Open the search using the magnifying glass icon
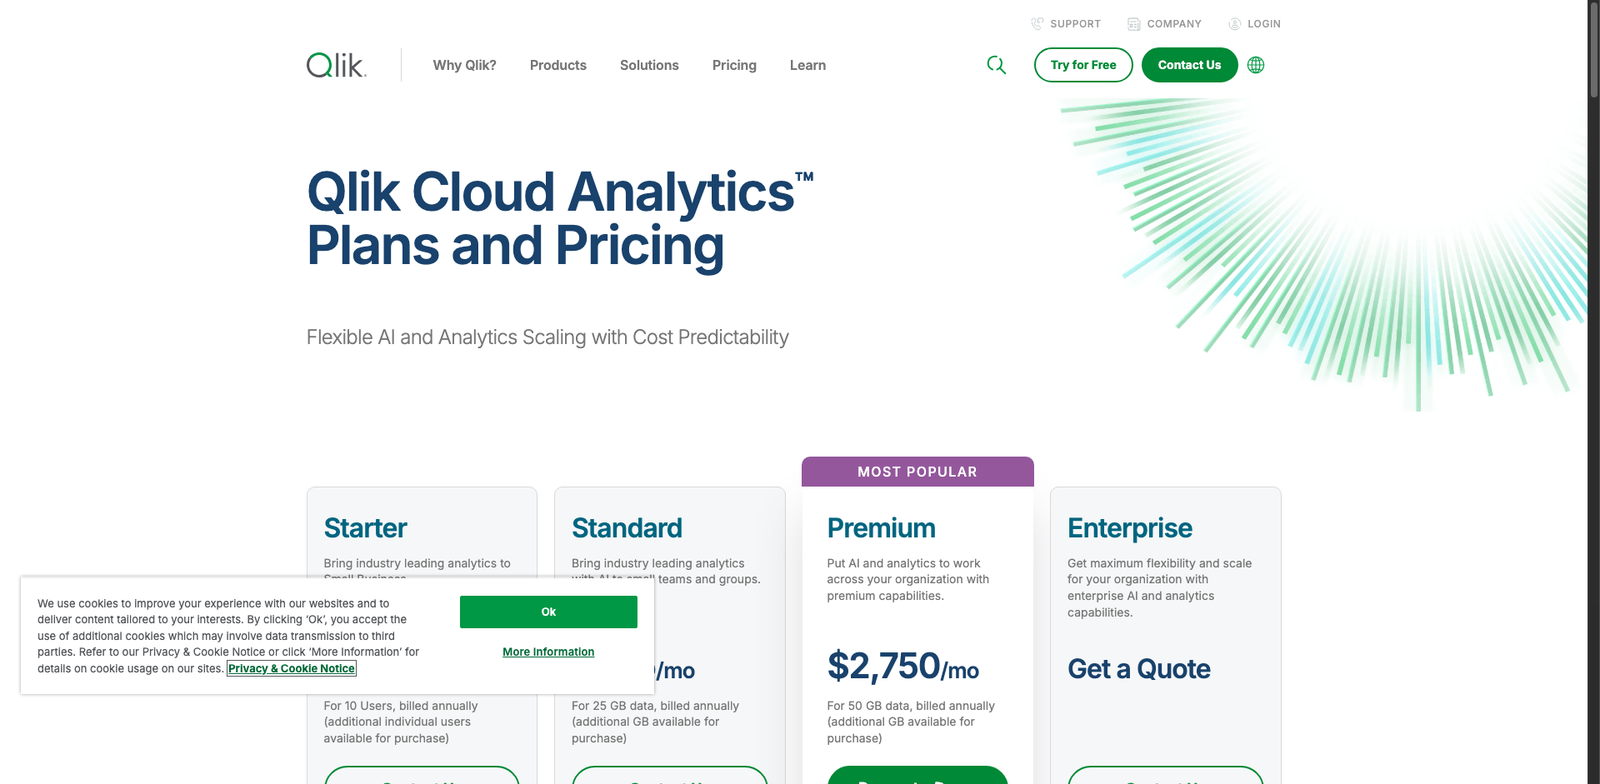The height and width of the screenshot is (784, 1600). click(x=996, y=64)
